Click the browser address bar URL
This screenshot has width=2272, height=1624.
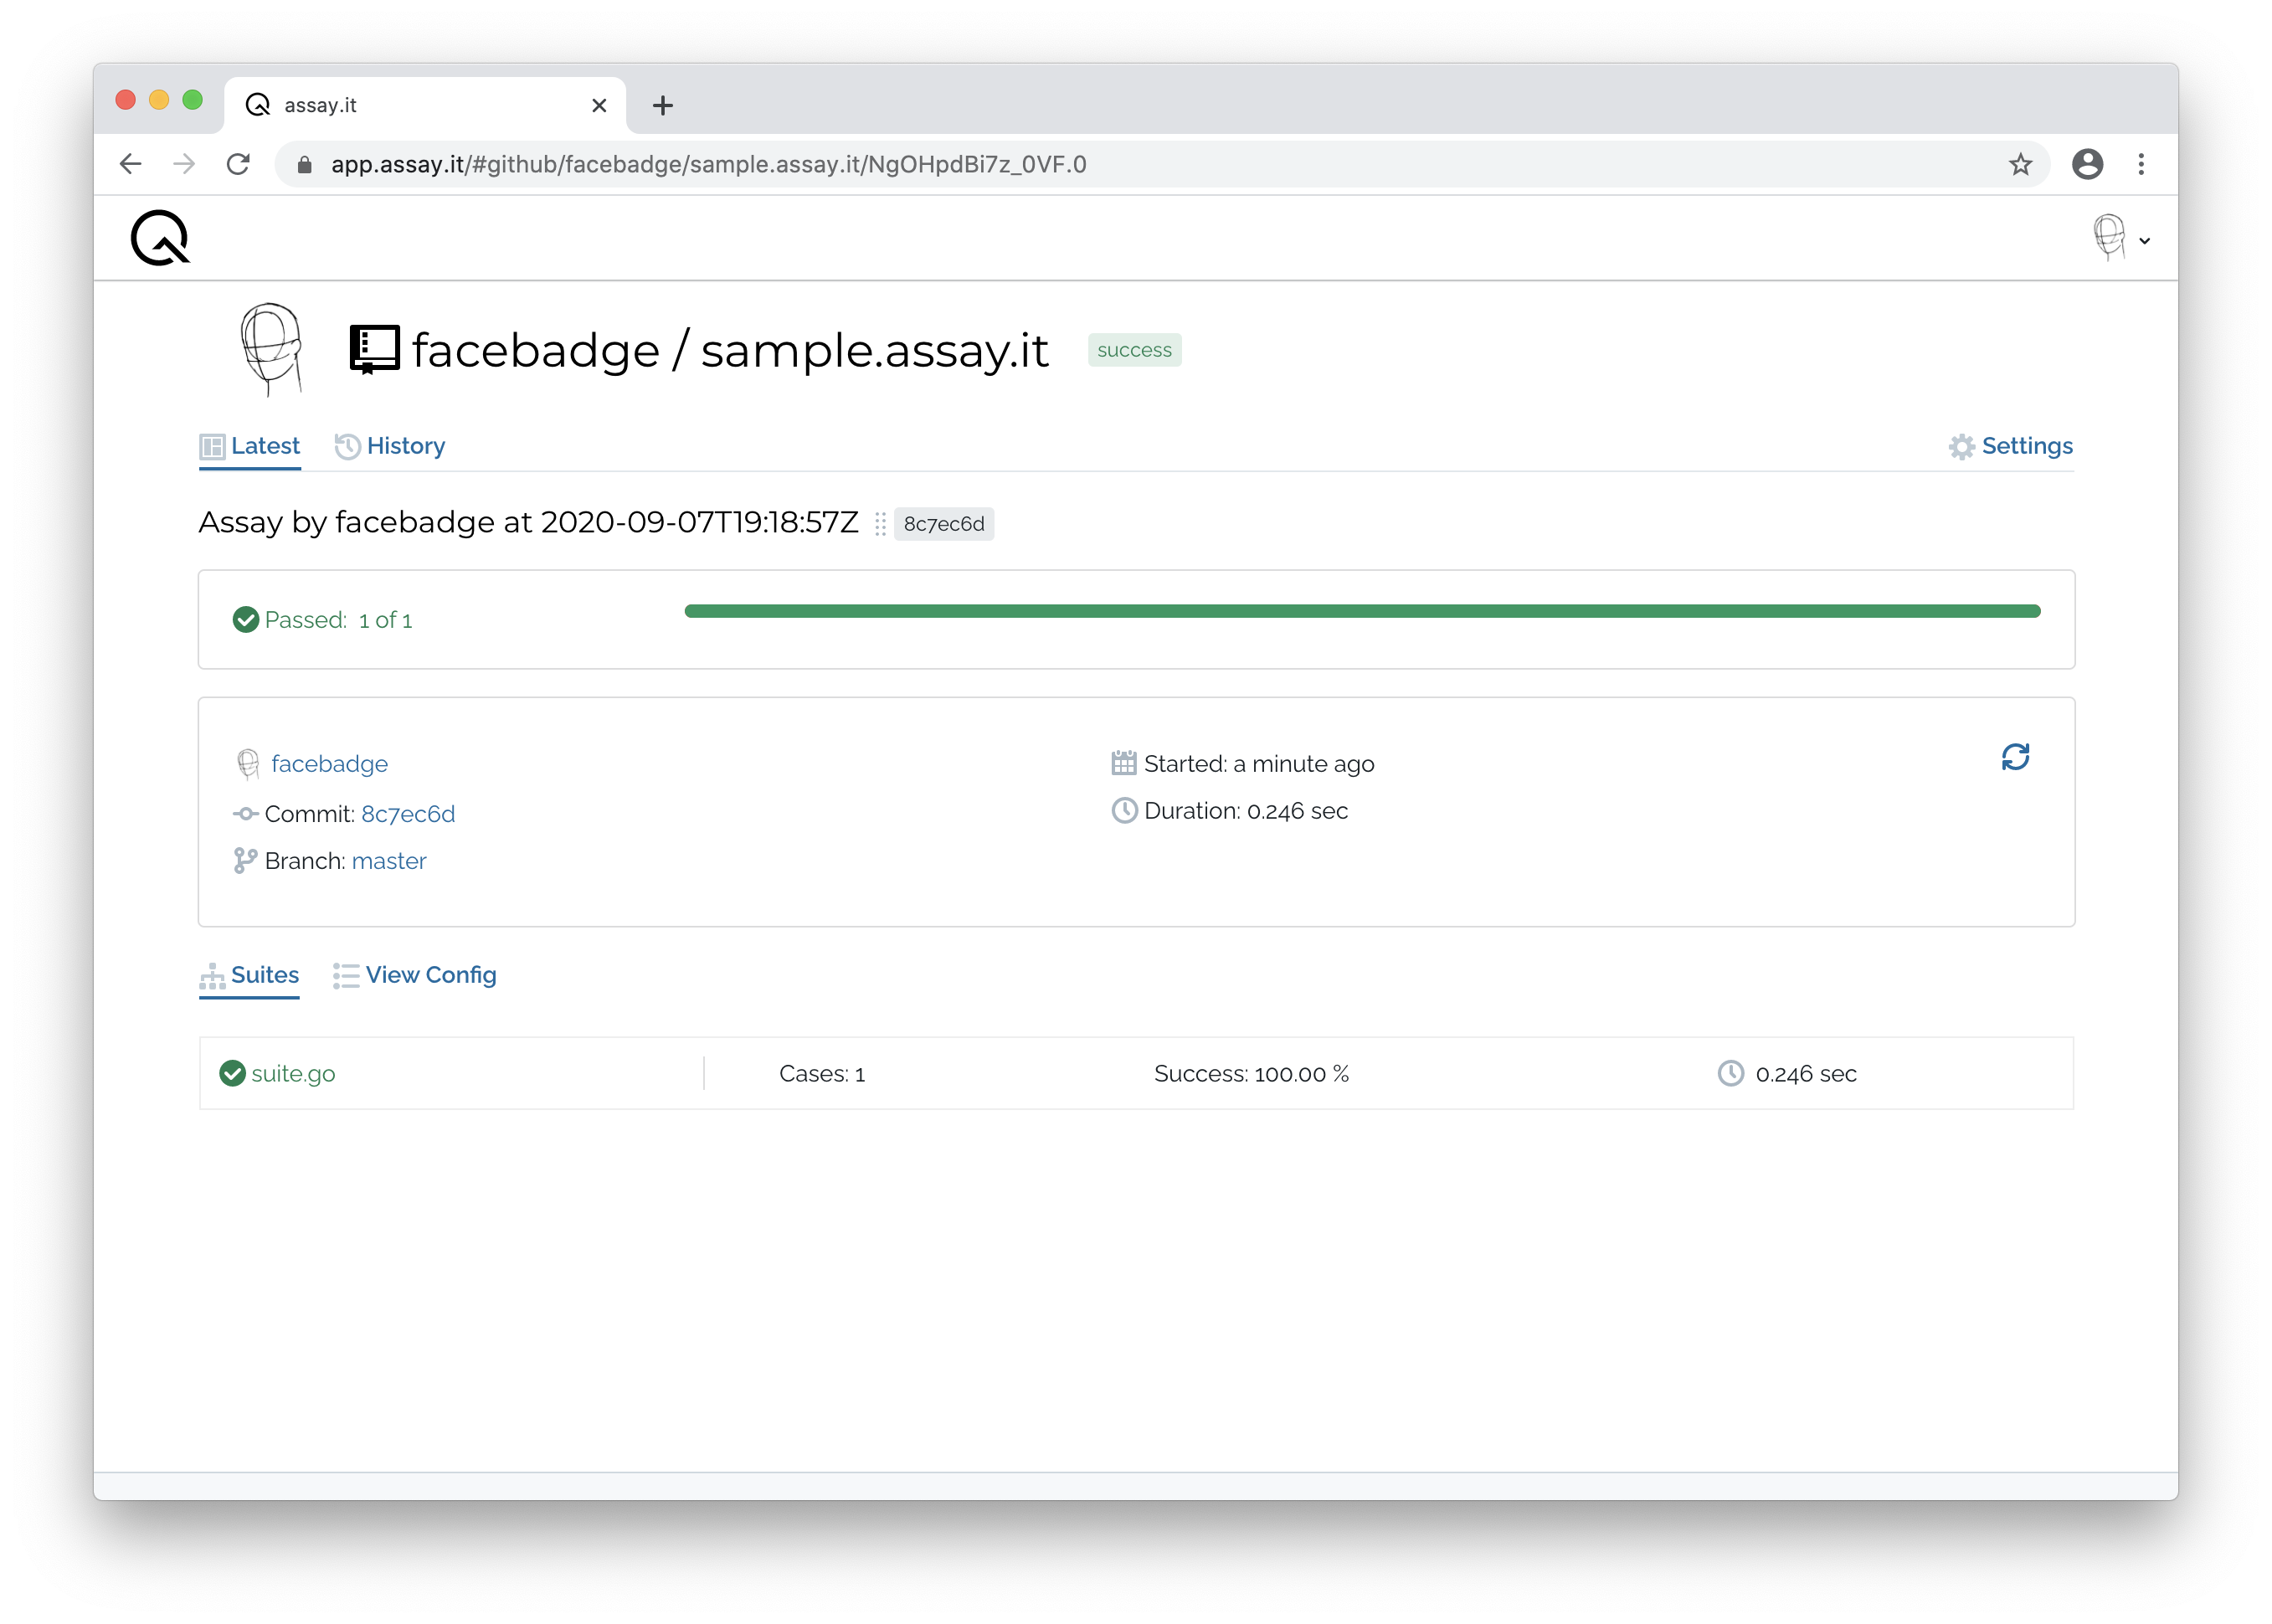[x=708, y=164]
